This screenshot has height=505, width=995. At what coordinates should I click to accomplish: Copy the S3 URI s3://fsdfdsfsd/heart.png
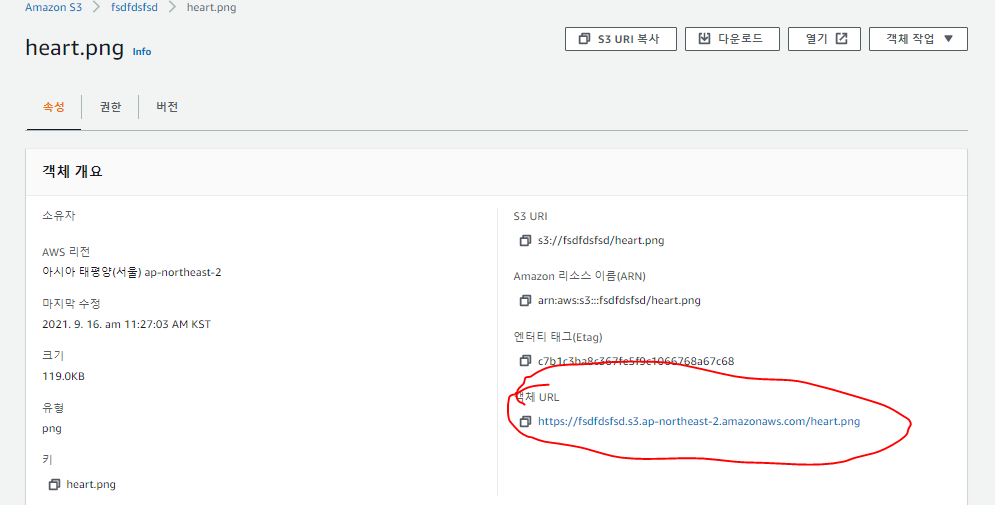[x=525, y=240]
